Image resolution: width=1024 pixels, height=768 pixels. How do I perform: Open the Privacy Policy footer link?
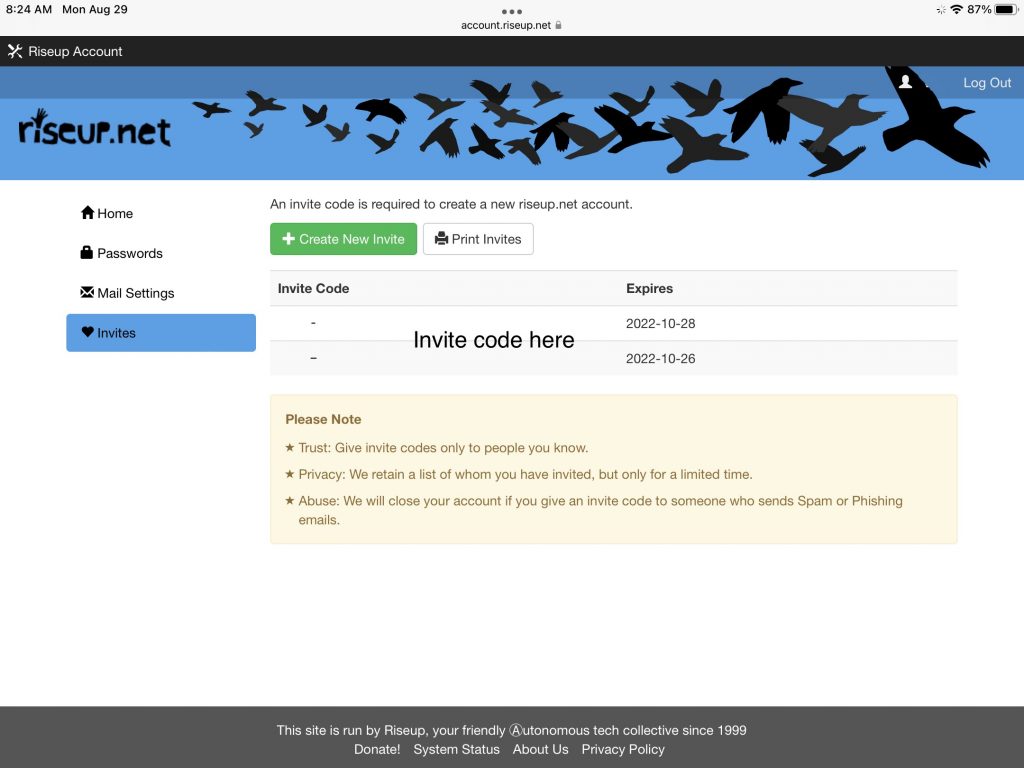[x=622, y=749]
